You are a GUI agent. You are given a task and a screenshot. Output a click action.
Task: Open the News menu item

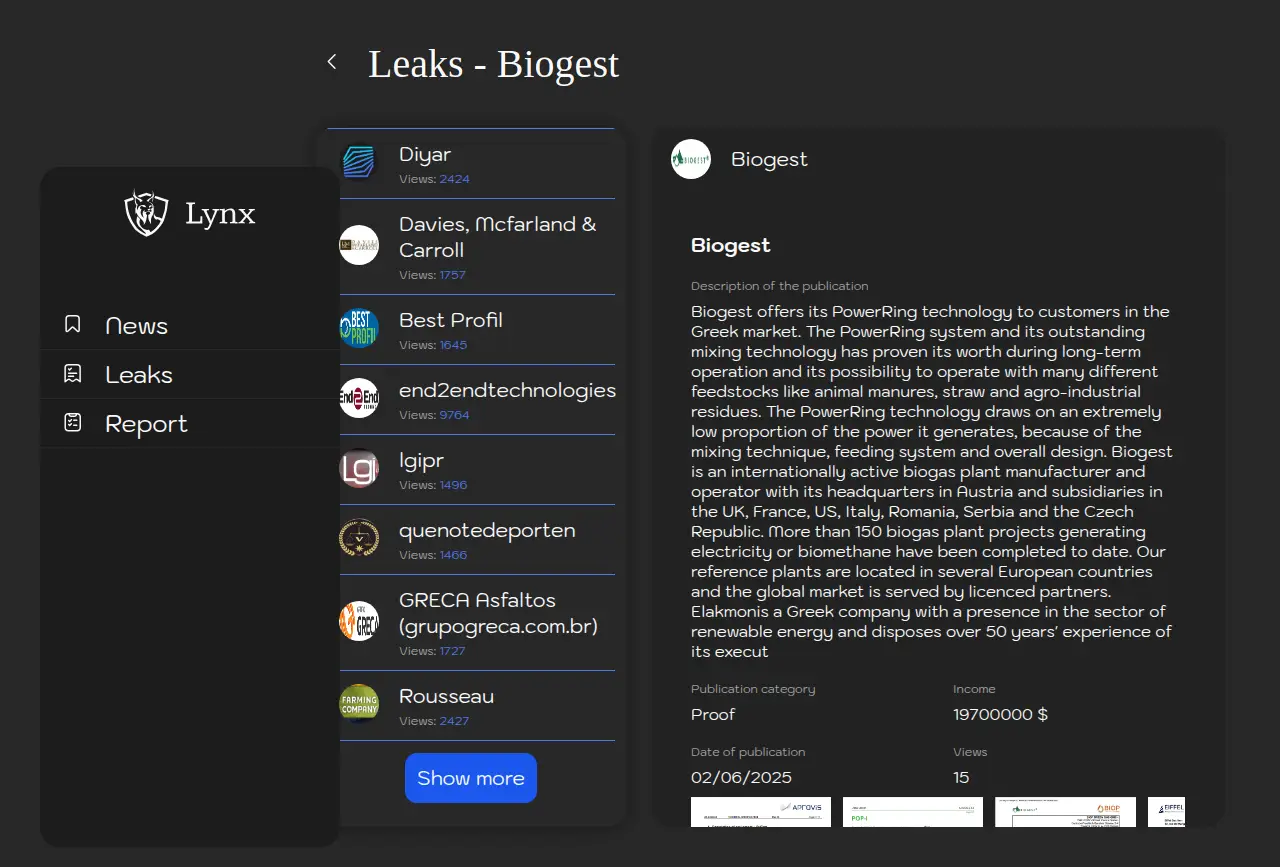click(x=136, y=326)
